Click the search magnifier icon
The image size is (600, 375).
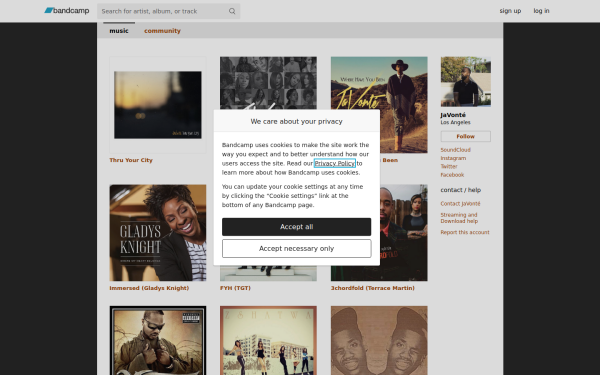[232, 11]
